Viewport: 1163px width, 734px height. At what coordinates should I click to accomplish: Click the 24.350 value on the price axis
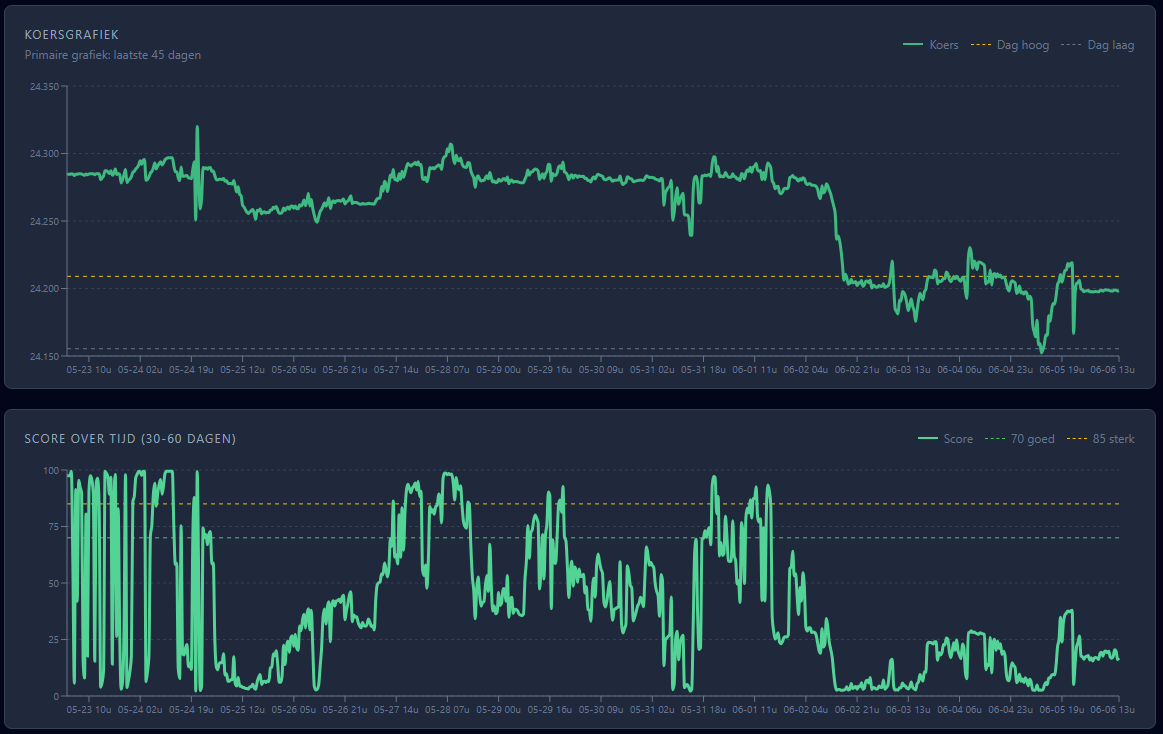pos(44,87)
